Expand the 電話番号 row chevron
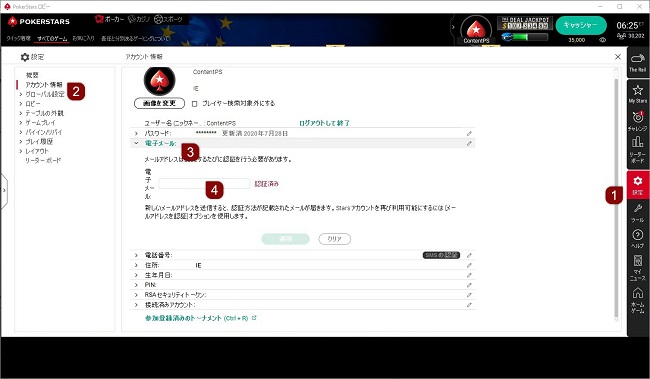 tap(136, 255)
